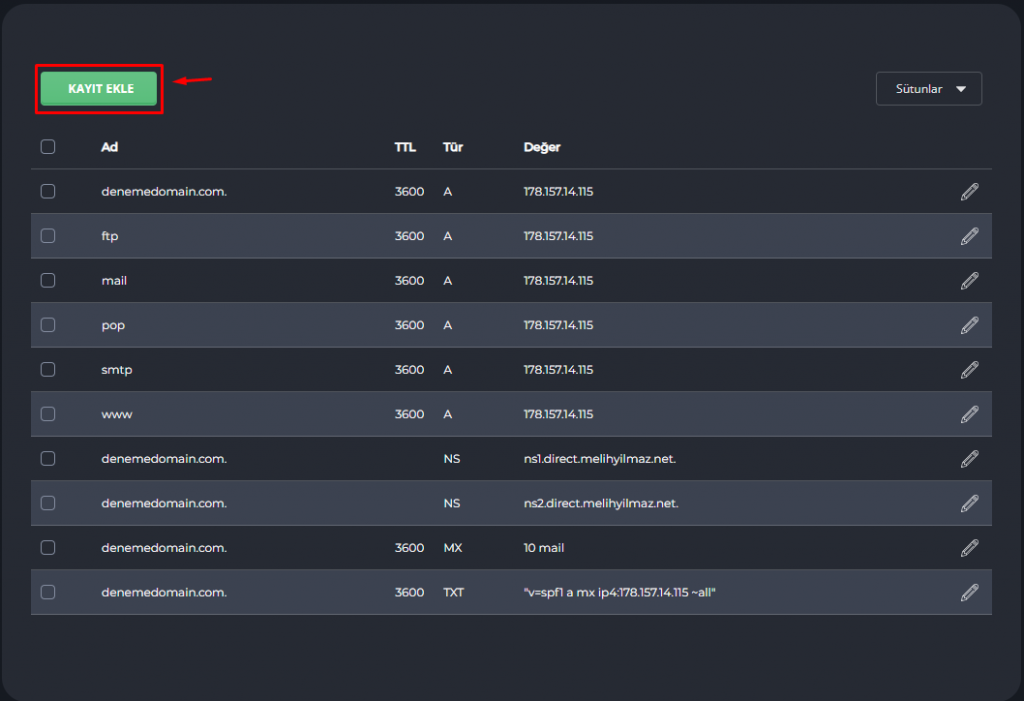The height and width of the screenshot is (701, 1024).
Task: Edit the mail A record
Action: 969,281
